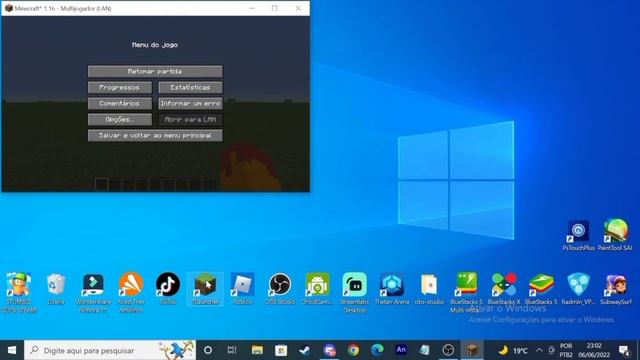Click the Comentários button

pyautogui.click(x=120, y=103)
